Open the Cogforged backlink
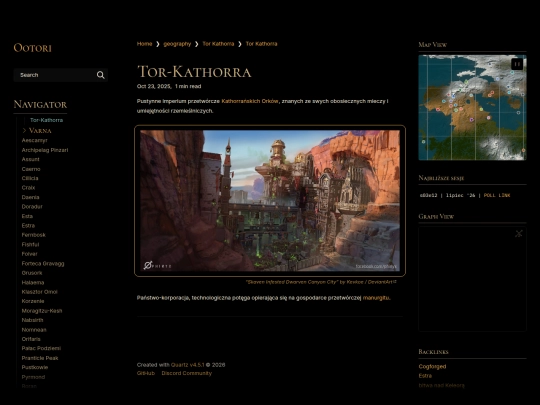 [x=432, y=366]
